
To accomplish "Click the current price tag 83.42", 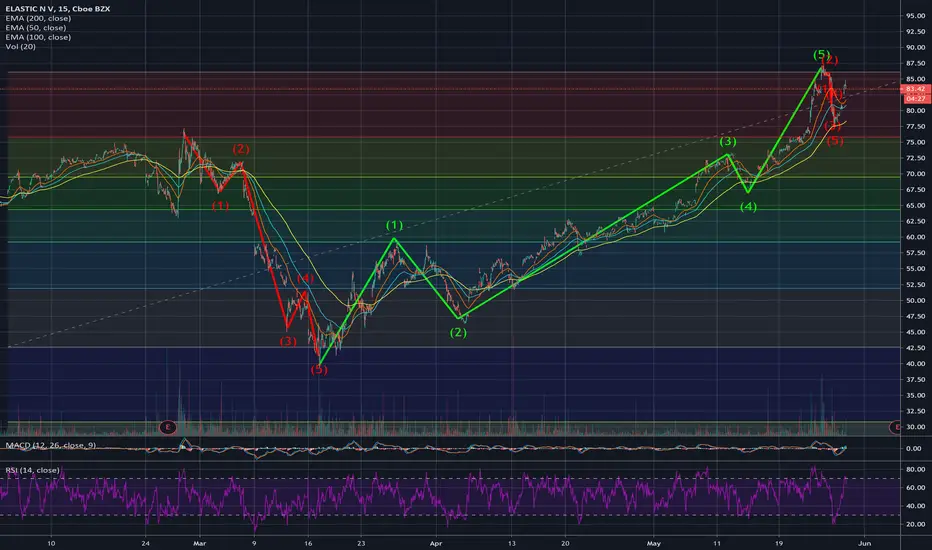I will tap(915, 89).
